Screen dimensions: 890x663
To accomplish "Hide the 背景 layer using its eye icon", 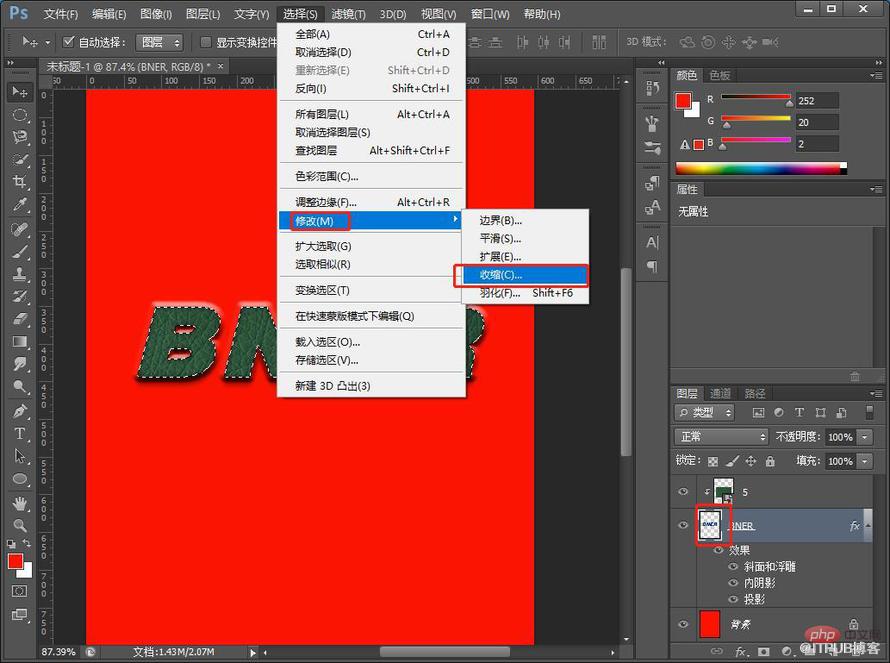I will 683,624.
